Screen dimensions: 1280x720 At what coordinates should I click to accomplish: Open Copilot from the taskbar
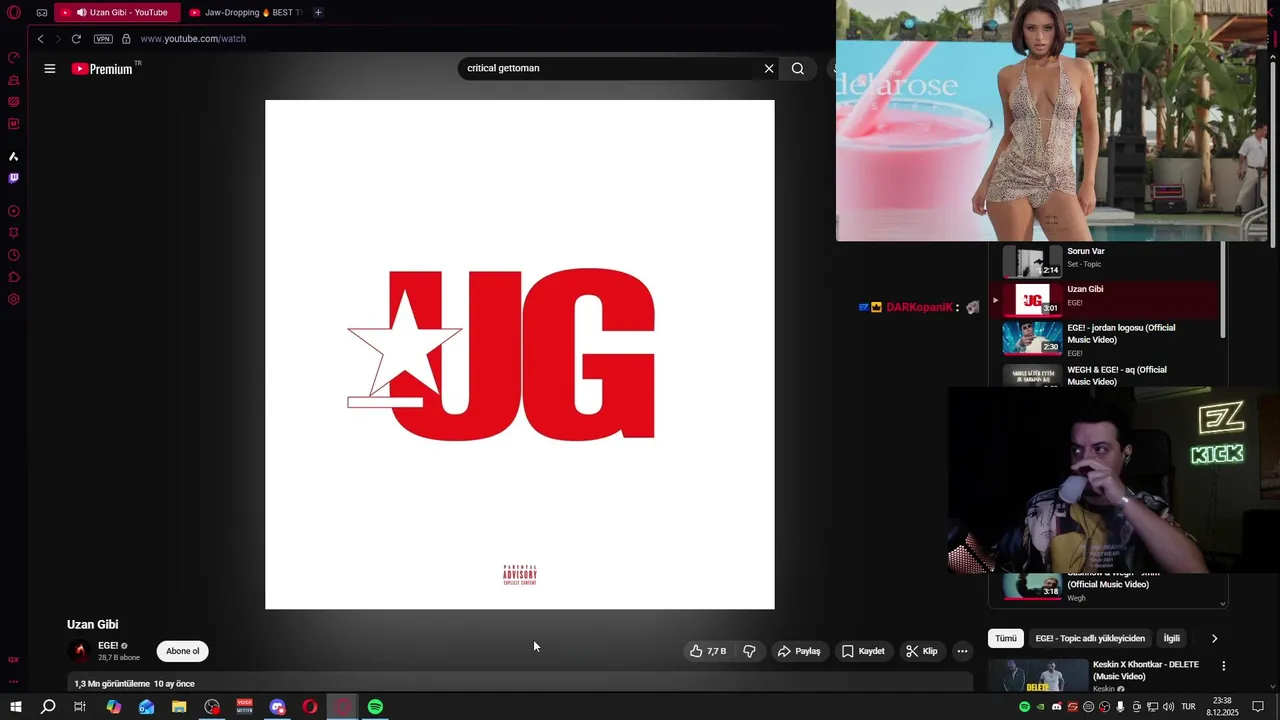click(114, 707)
